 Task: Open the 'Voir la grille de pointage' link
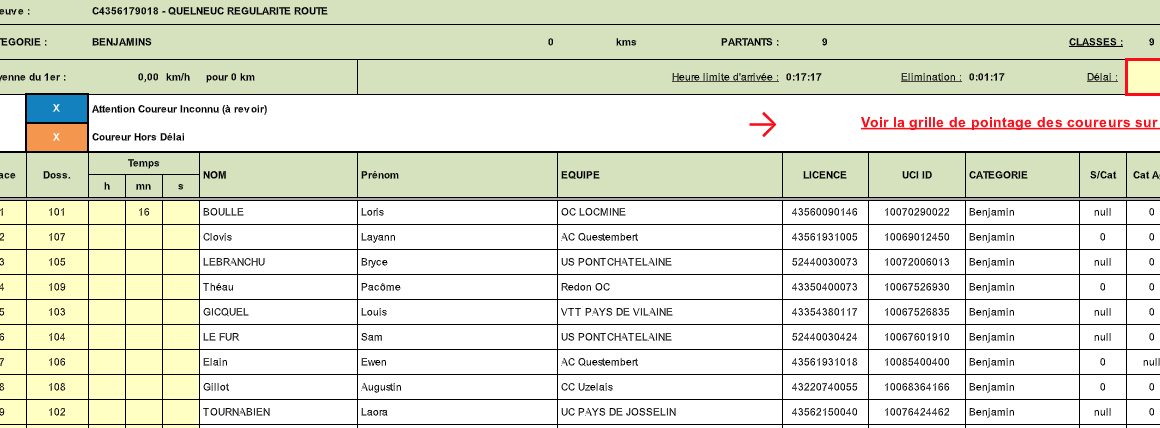point(1008,123)
